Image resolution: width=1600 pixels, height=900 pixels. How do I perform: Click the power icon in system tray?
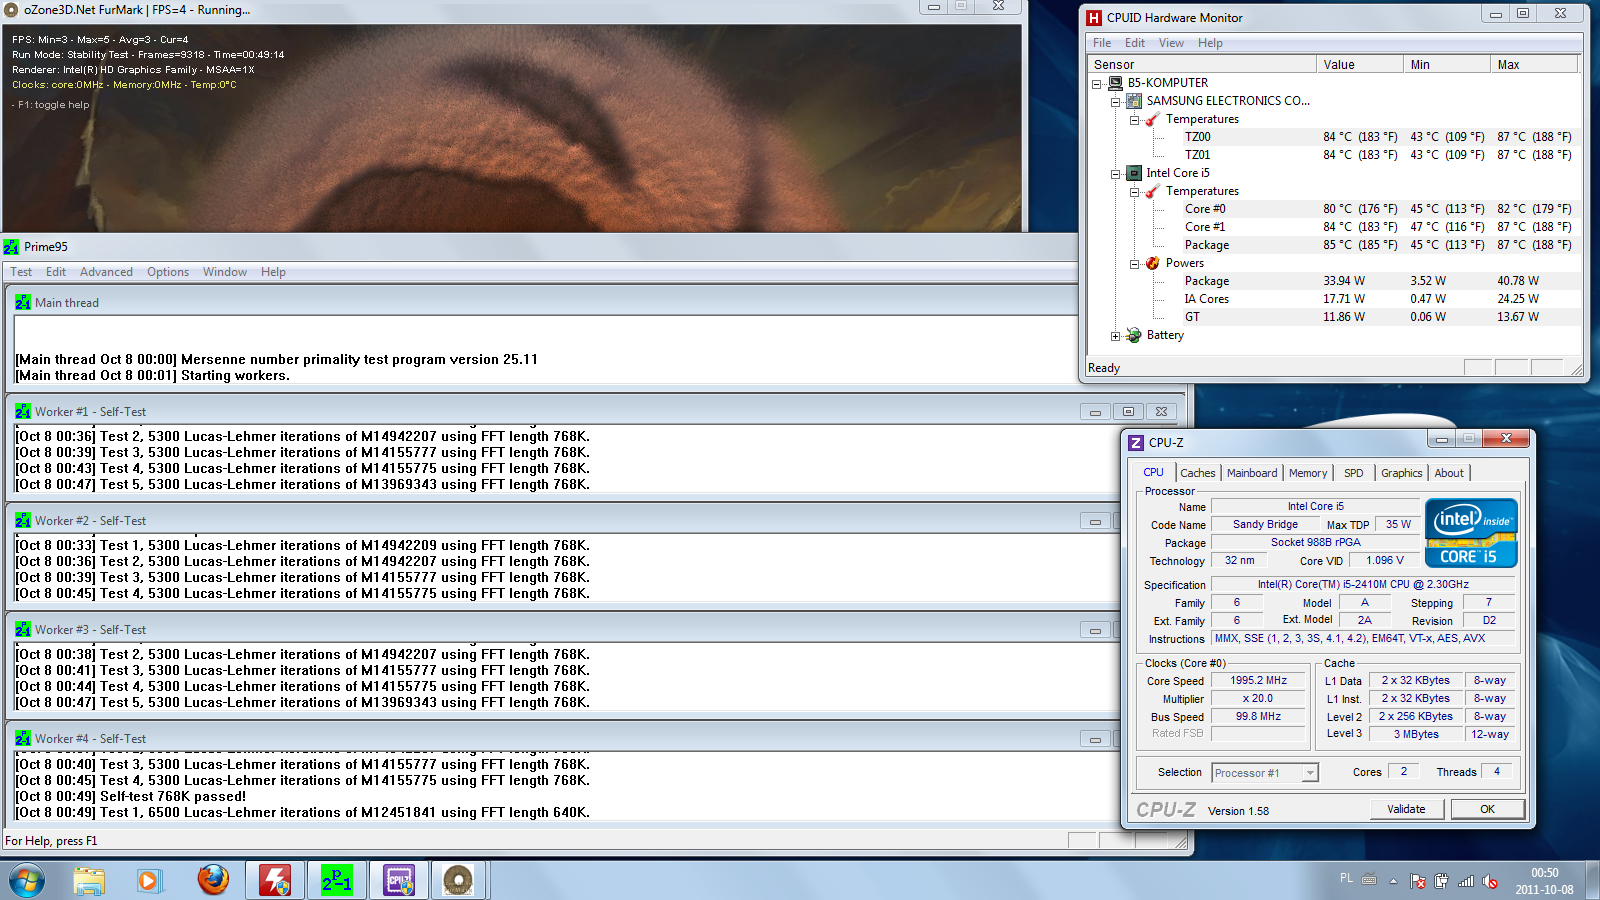coord(1441,881)
